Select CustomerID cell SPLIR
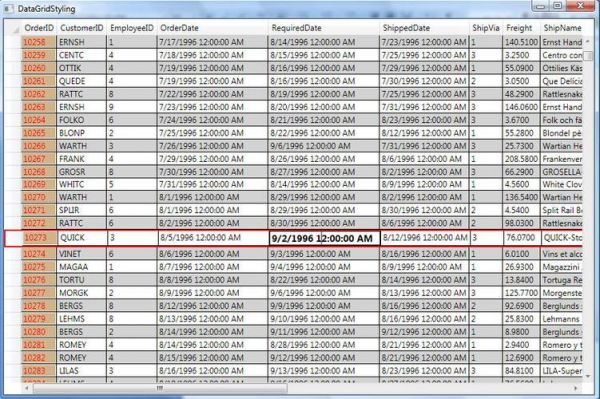The width and height of the screenshot is (600, 399). [x=82, y=210]
